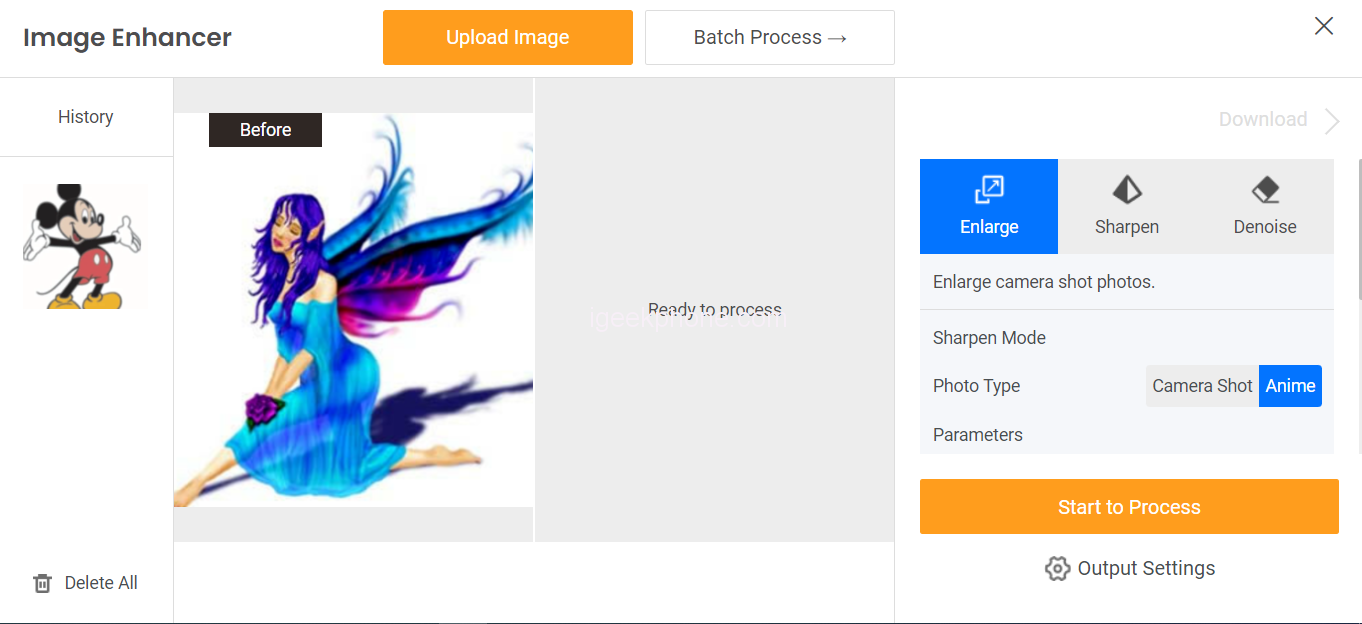Click the Download arrow chevron
This screenshot has width=1362, height=624.
(1332, 121)
